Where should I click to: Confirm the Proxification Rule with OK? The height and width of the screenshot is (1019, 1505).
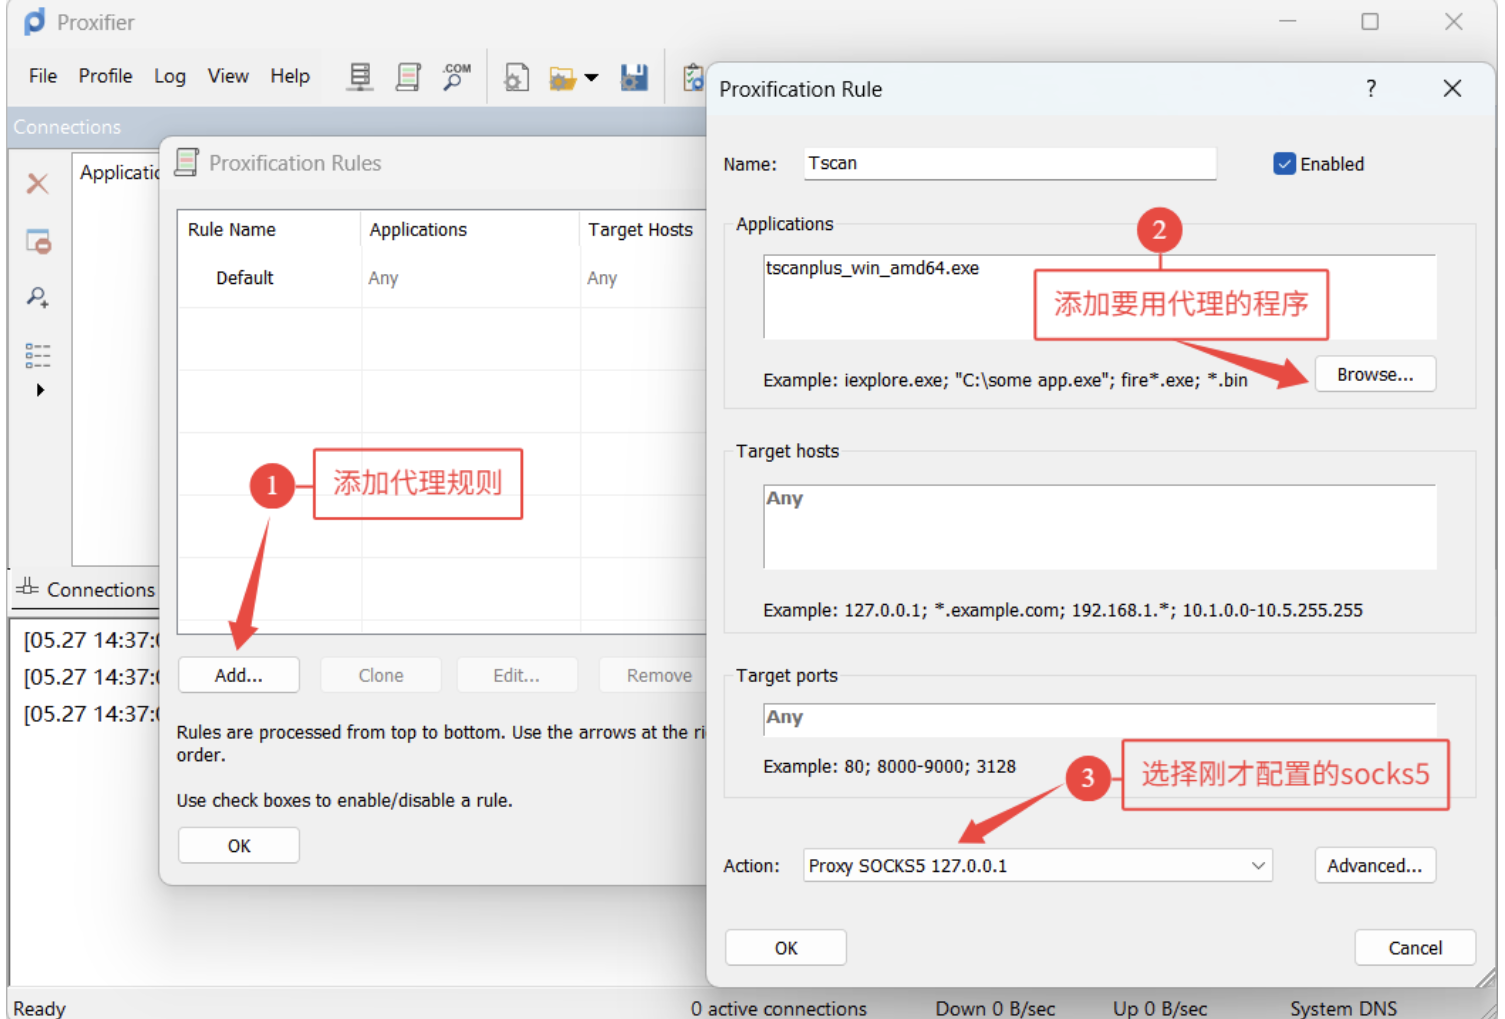[x=786, y=948]
